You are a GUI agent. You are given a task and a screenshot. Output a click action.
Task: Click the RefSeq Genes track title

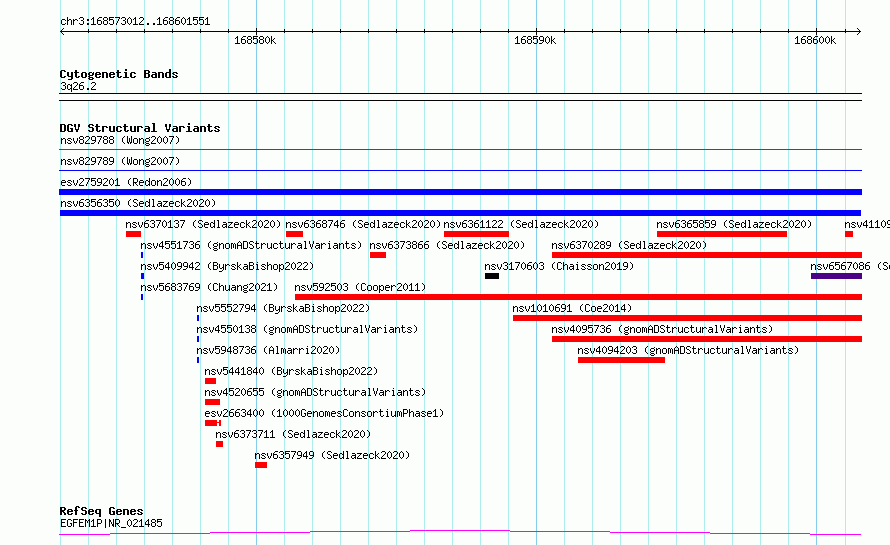pyautogui.click(x=101, y=511)
